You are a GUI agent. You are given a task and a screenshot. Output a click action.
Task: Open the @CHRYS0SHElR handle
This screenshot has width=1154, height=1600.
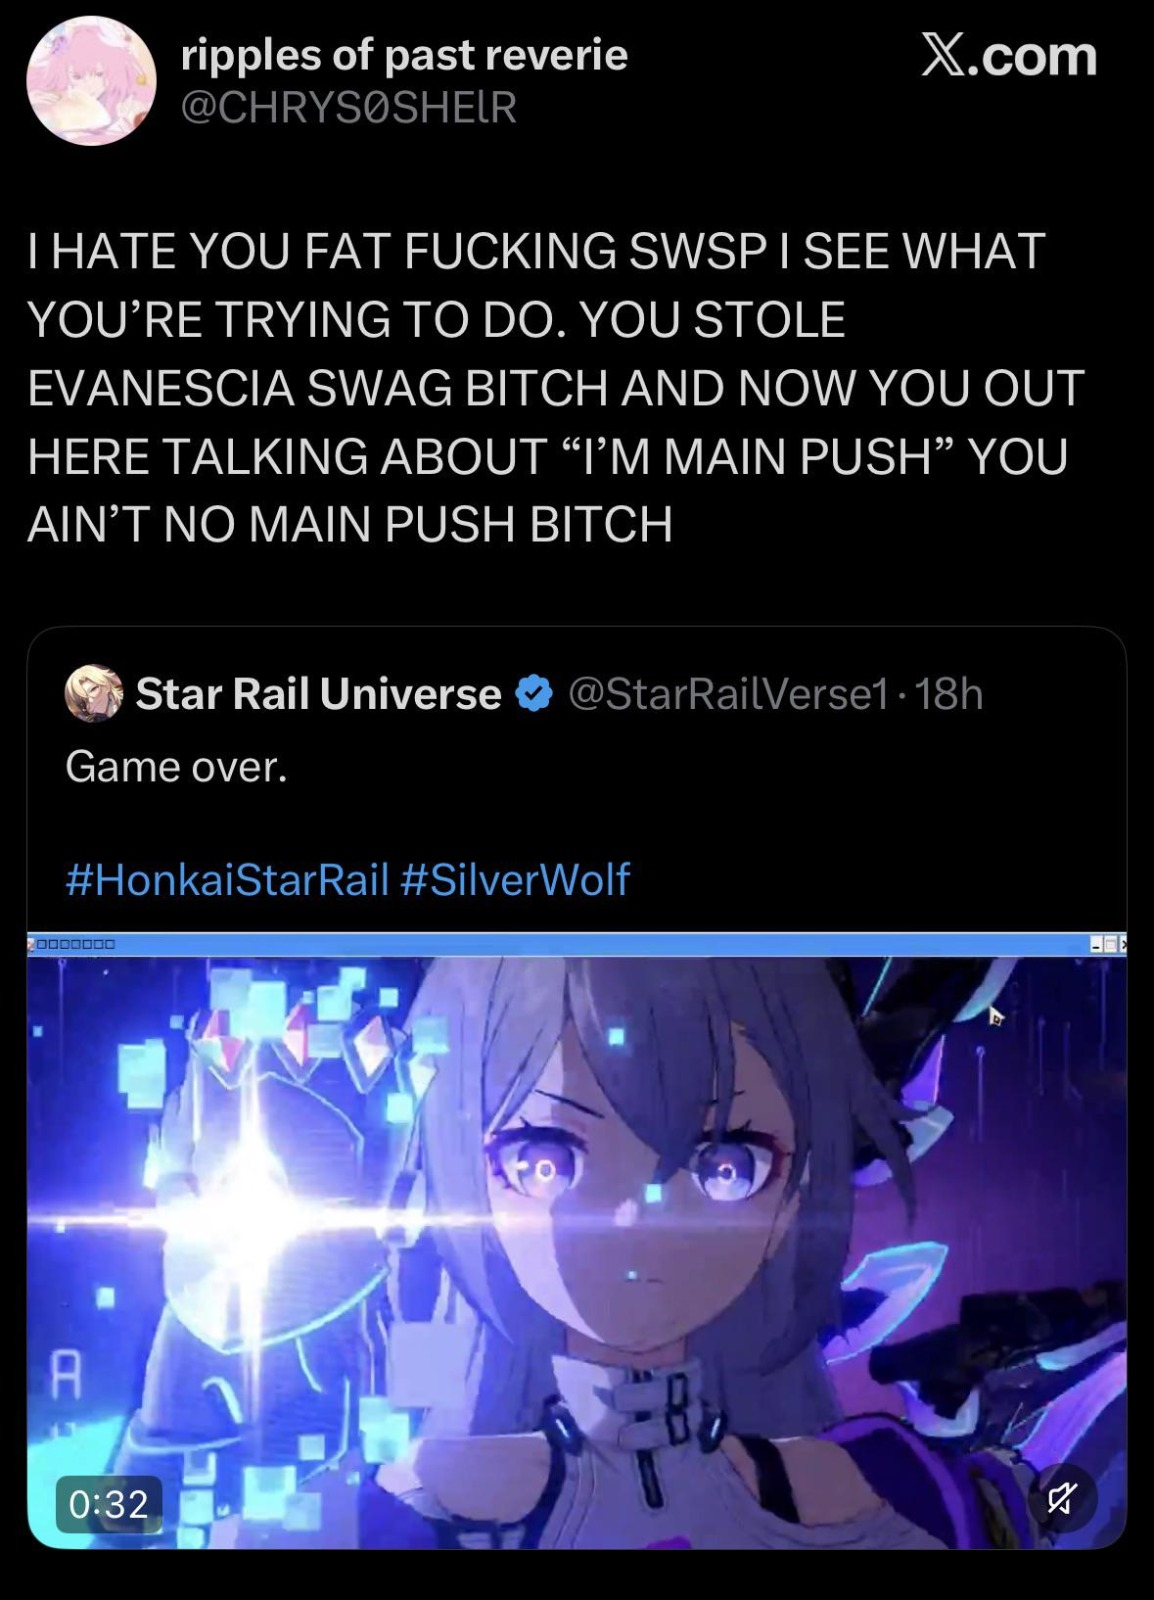pos(349,107)
